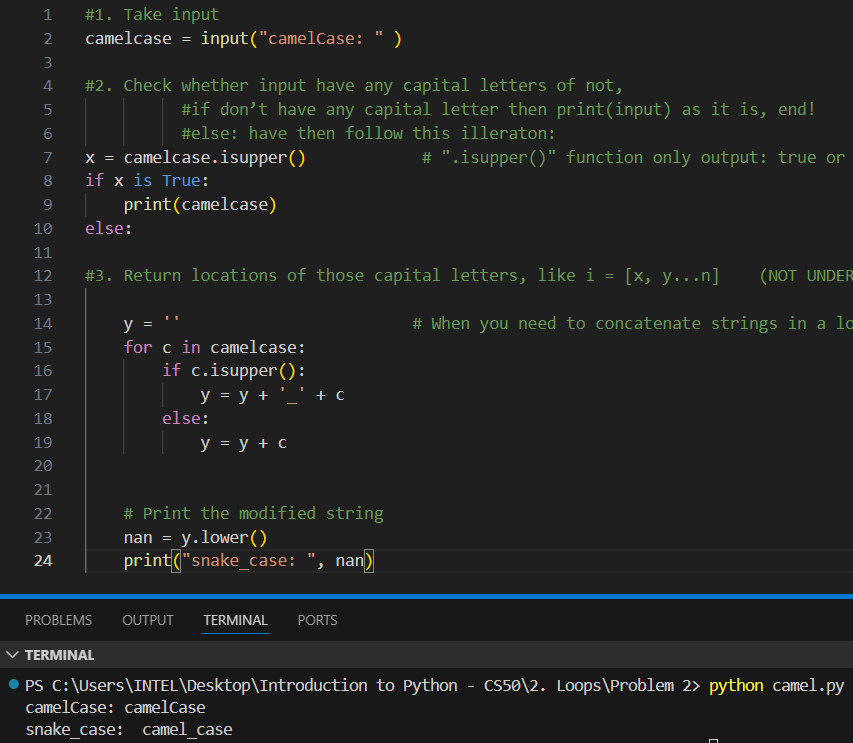Place cursor on 'camelcase = input' line

pos(243,39)
